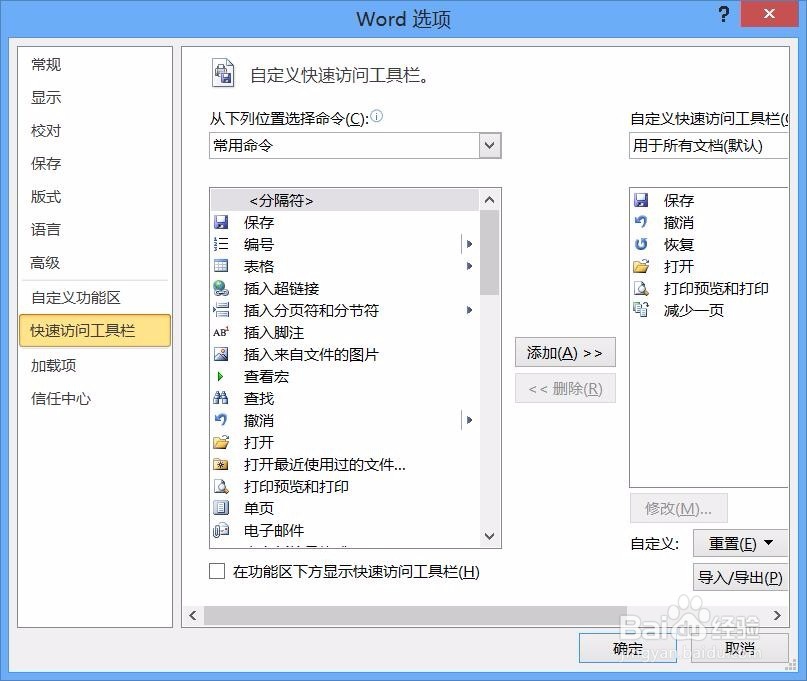The image size is (807, 681).
Task: Select the <分隔符> entry
Action: click(345, 200)
